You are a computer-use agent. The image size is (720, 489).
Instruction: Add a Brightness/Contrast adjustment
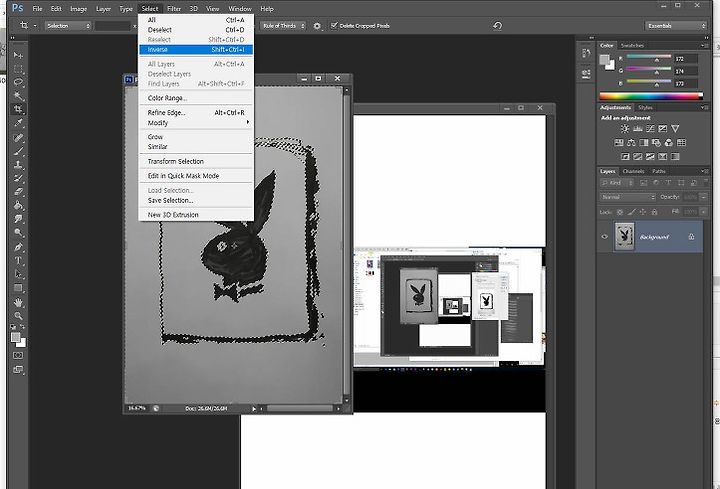click(625, 129)
